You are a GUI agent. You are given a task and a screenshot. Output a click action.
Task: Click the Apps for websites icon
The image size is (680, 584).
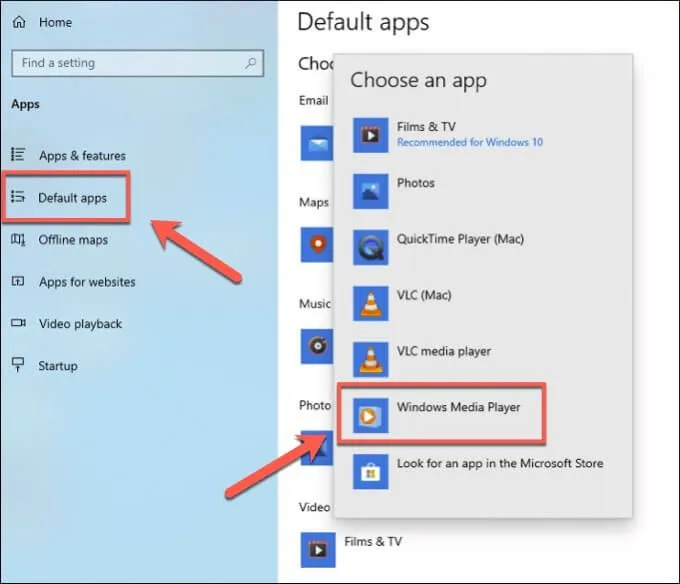click(x=18, y=281)
